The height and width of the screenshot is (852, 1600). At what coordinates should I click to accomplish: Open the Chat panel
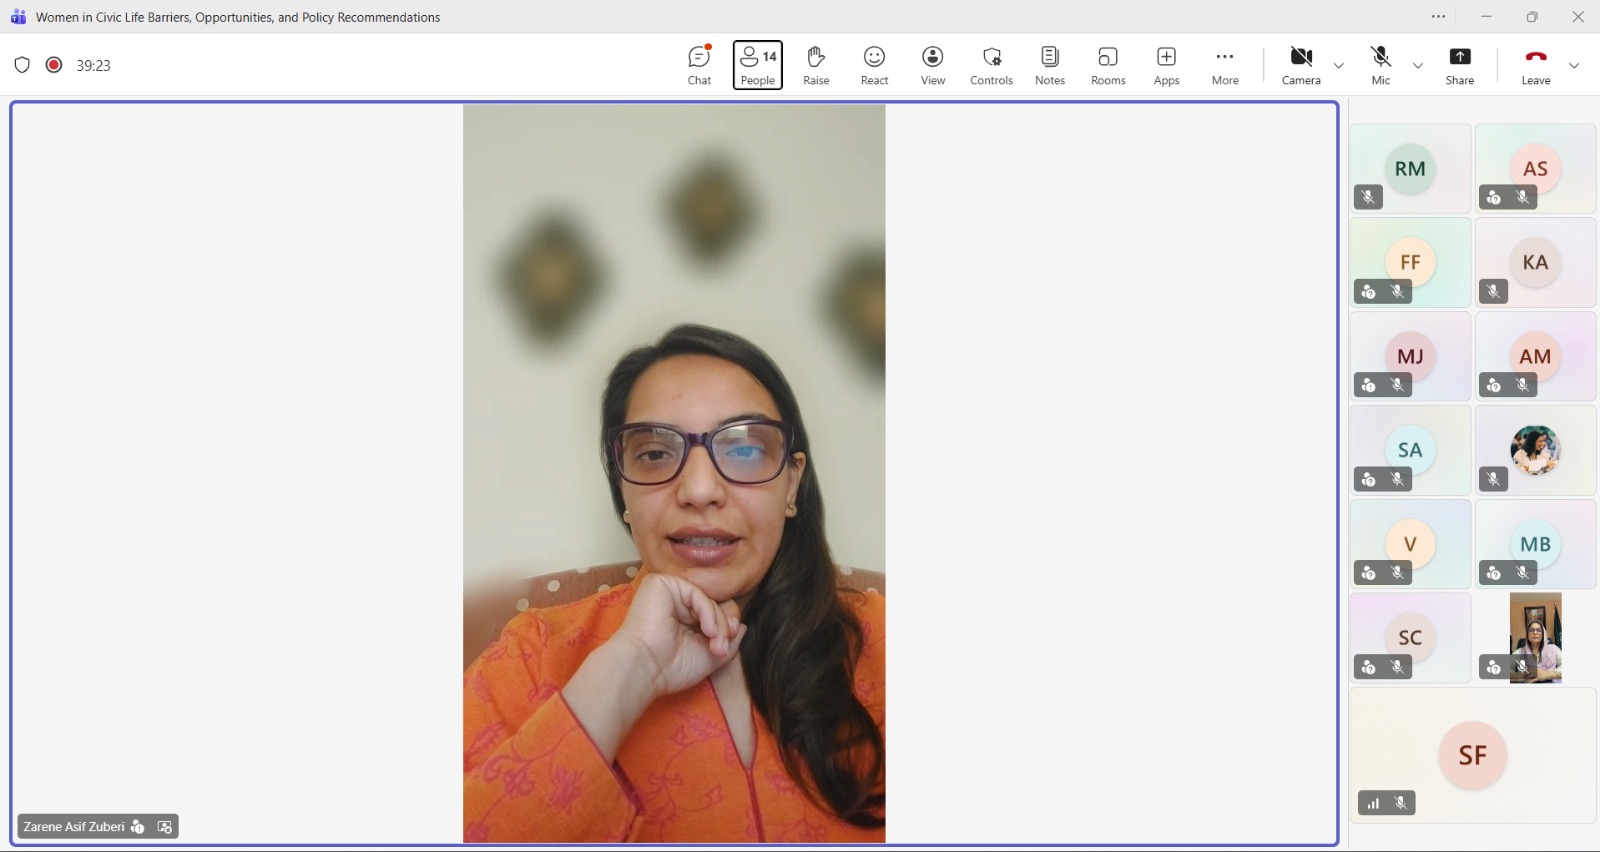point(699,65)
